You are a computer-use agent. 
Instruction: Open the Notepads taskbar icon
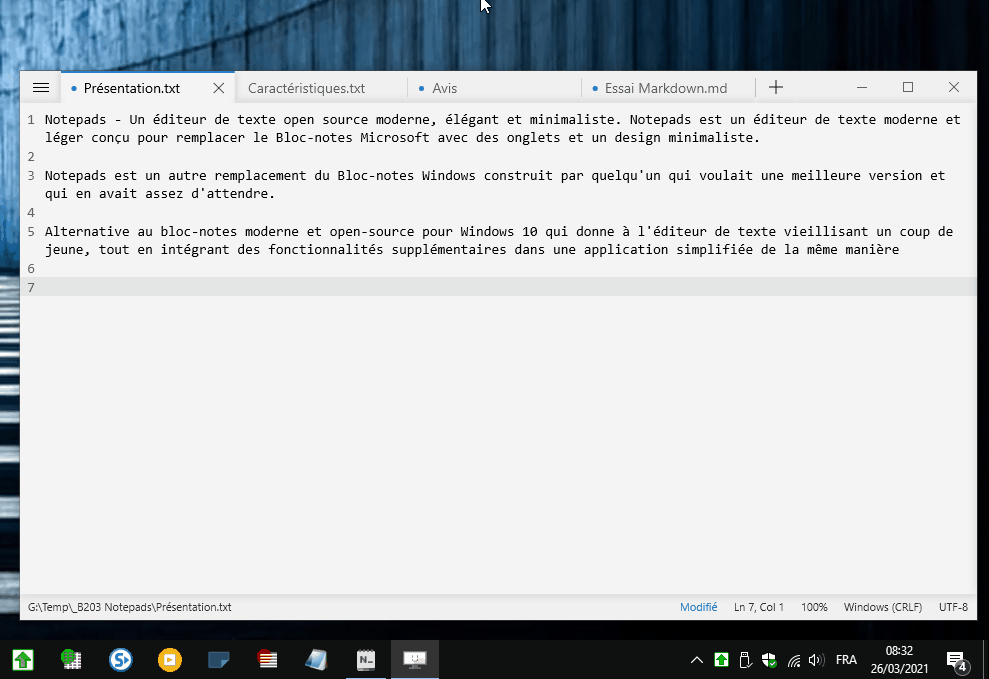pyautogui.click(x=366, y=660)
